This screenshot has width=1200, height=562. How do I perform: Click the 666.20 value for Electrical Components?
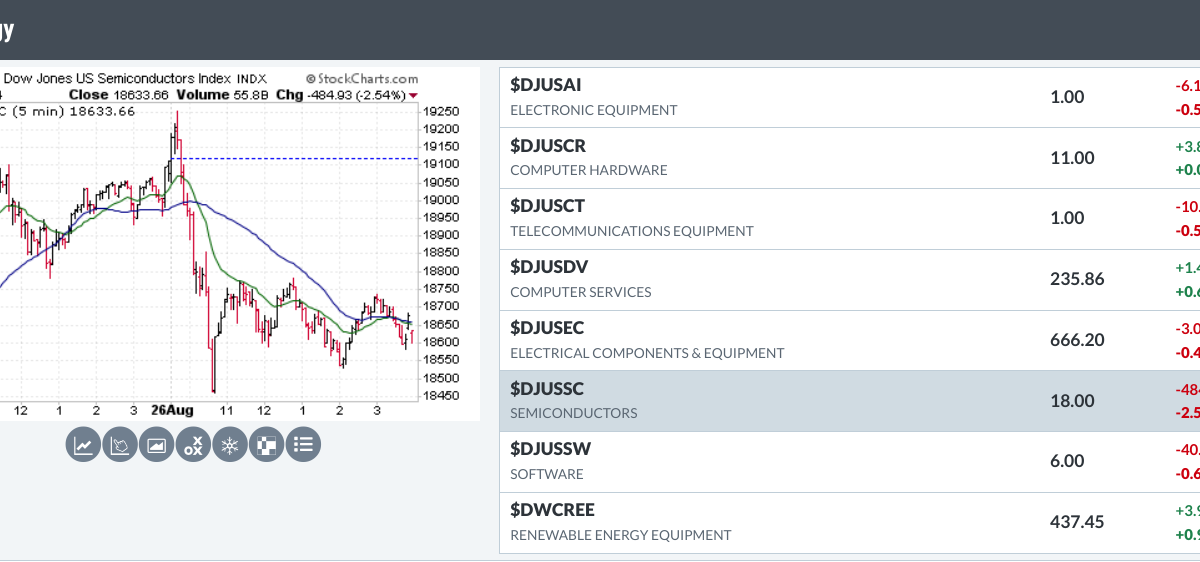[1077, 340]
